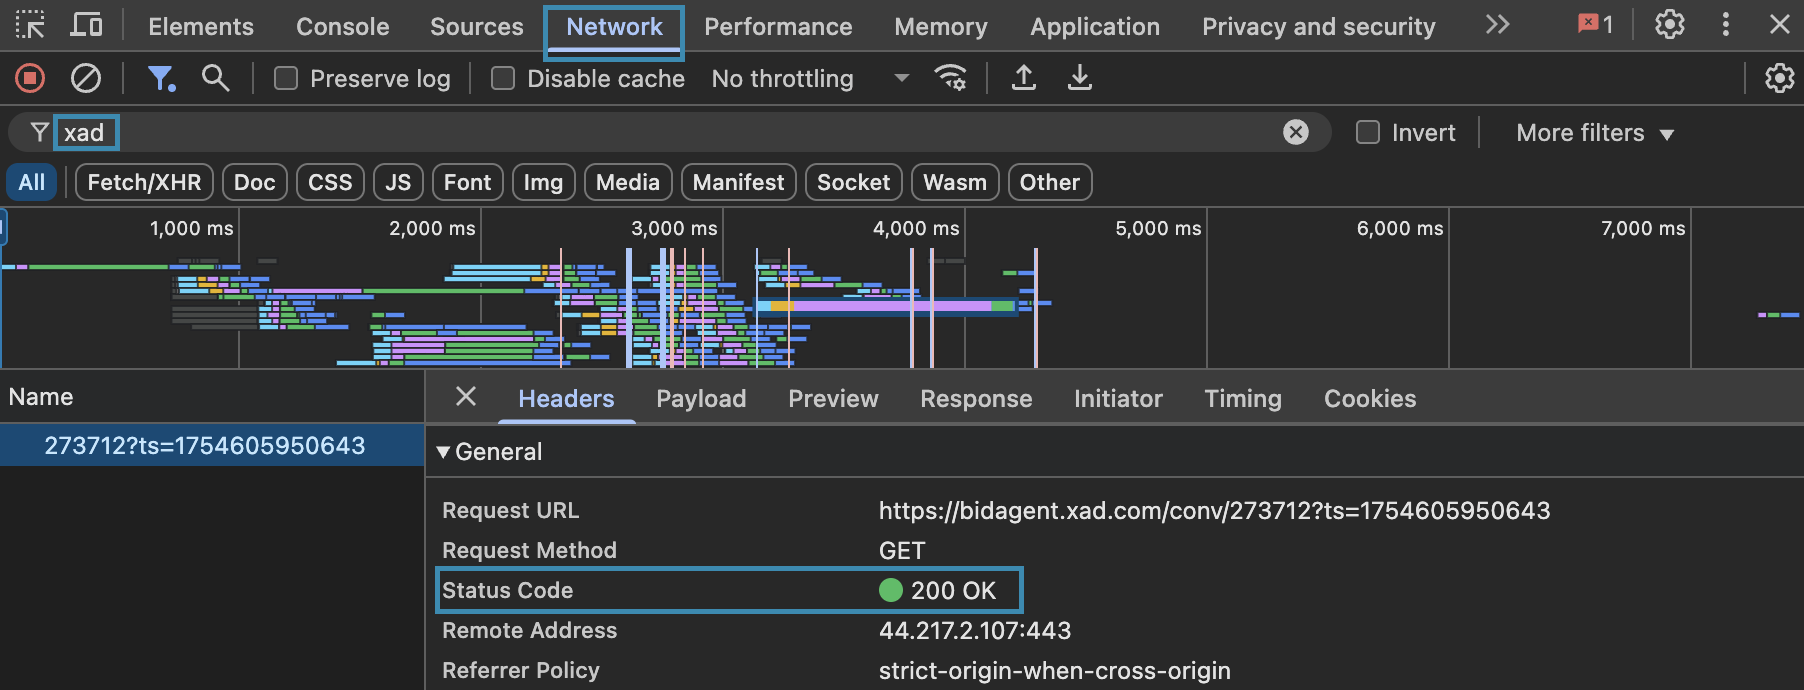Open the network search magnifier
Image resolution: width=1804 pixels, height=690 pixels.
pyautogui.click(x=215, y=78)
